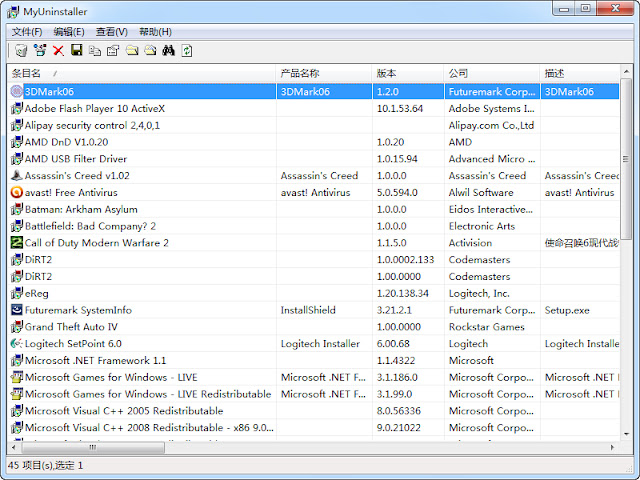This screenshot has height=480, width=640.
Task: Click the status bar text 45 项目(s),选定 1
Action: [x=45, y=465]
